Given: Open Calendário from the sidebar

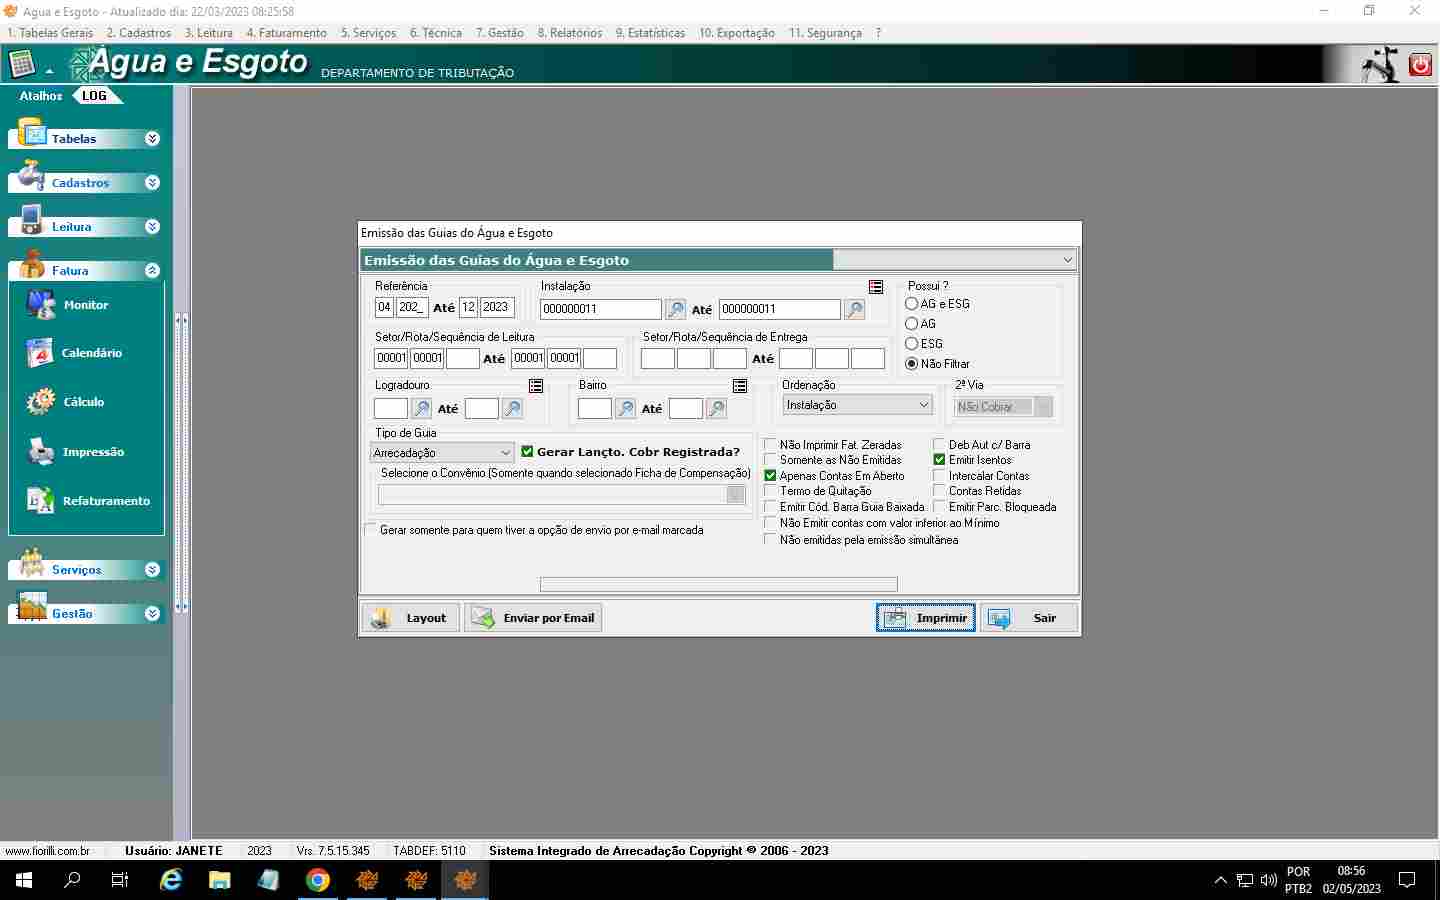Looking at the screenshot, I should tap(42, 353).
